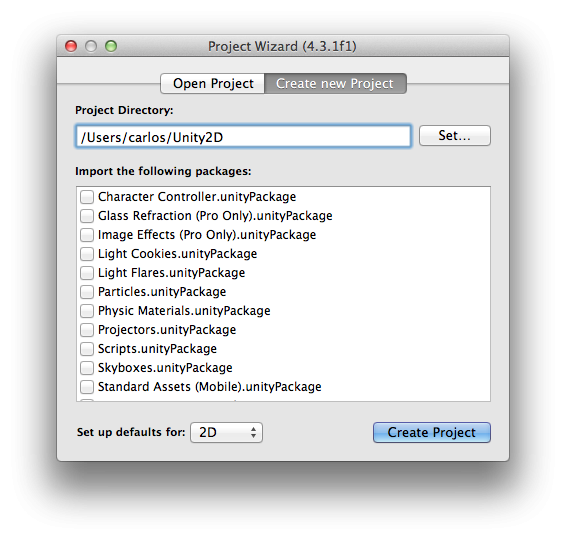Enable the Scripts.unityPackage checkbox
Screen dimensions: 566x540
[x=87, y=349]
